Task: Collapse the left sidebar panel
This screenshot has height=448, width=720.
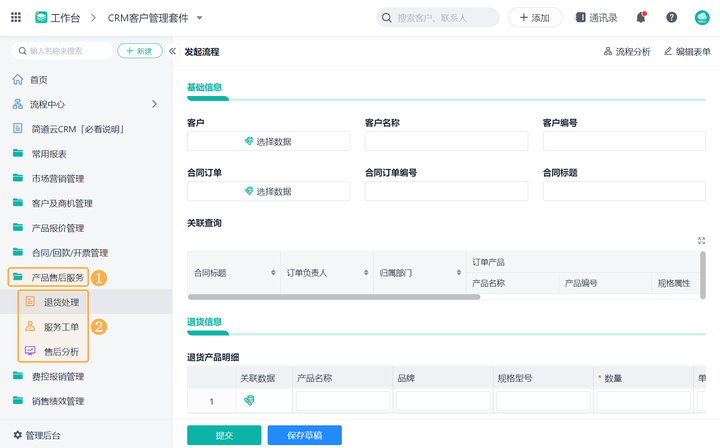Action: (x=172, y=51)
